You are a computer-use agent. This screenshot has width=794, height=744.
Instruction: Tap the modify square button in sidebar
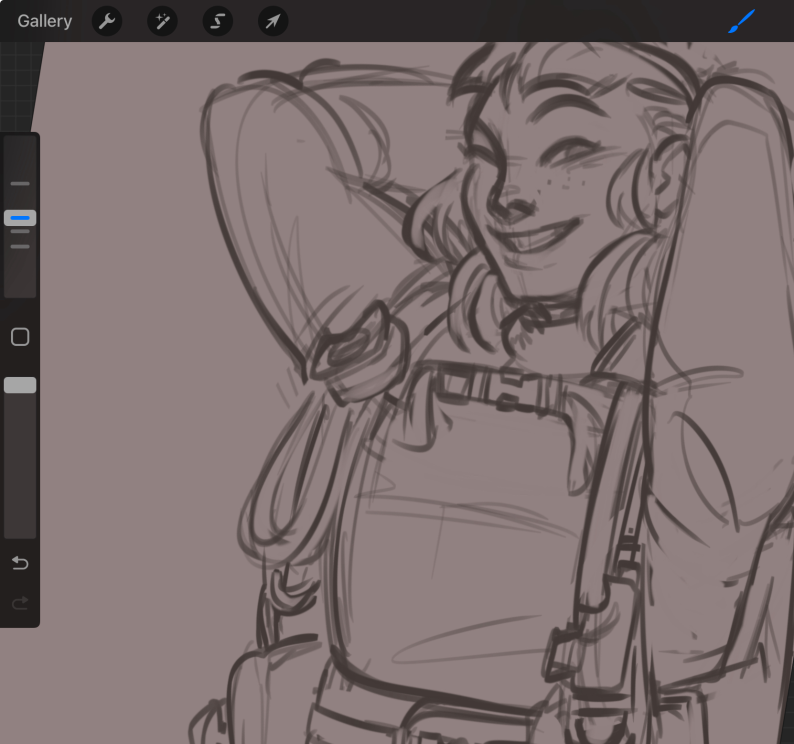[20, 337]
